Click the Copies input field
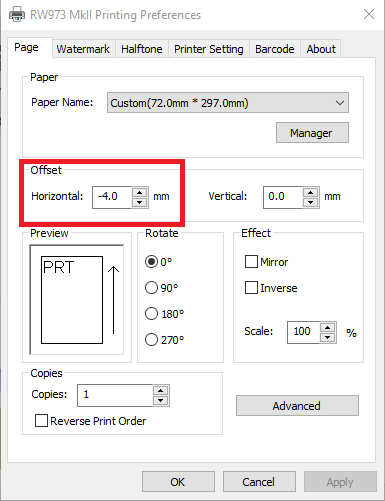385x501 pixels. (115, 395)
